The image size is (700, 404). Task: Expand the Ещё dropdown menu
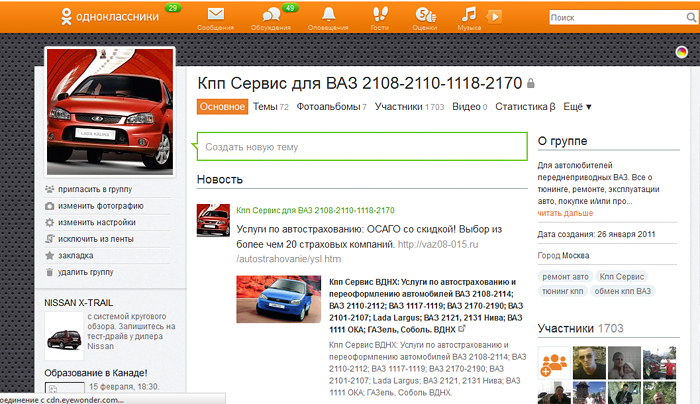coord(577,107)
